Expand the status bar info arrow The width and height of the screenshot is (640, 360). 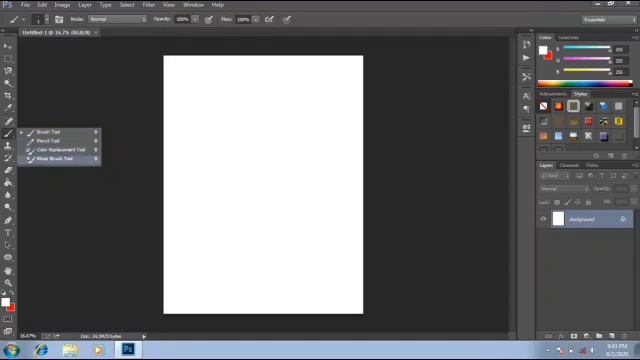(144, 336)
